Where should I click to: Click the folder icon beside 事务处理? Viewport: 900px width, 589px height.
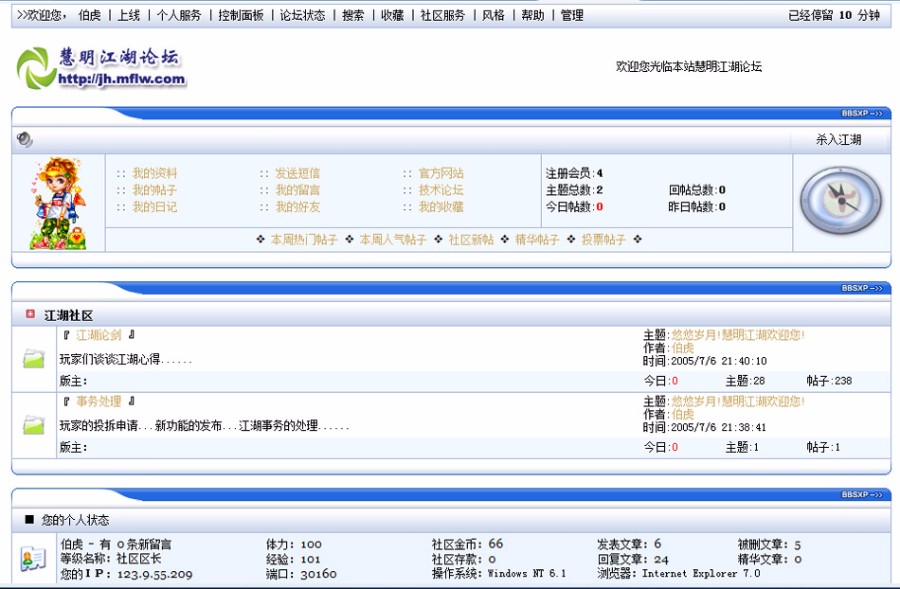tap(34, 425)
